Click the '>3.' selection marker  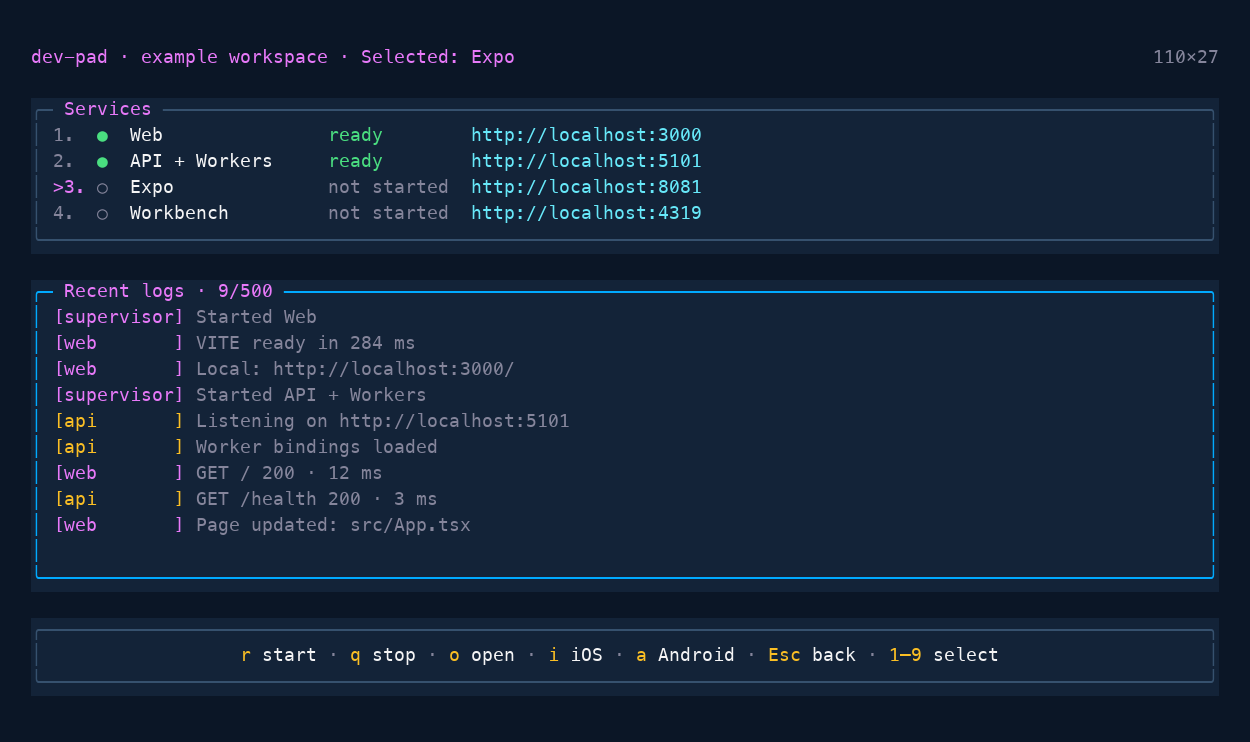pyautogui.click(x=69, y=187)
